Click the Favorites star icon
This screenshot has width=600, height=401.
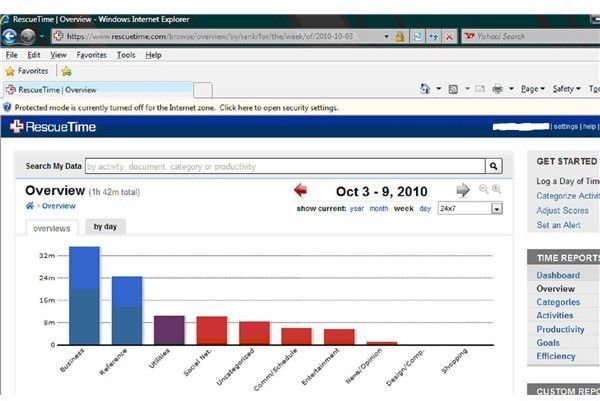coord(10,71)
